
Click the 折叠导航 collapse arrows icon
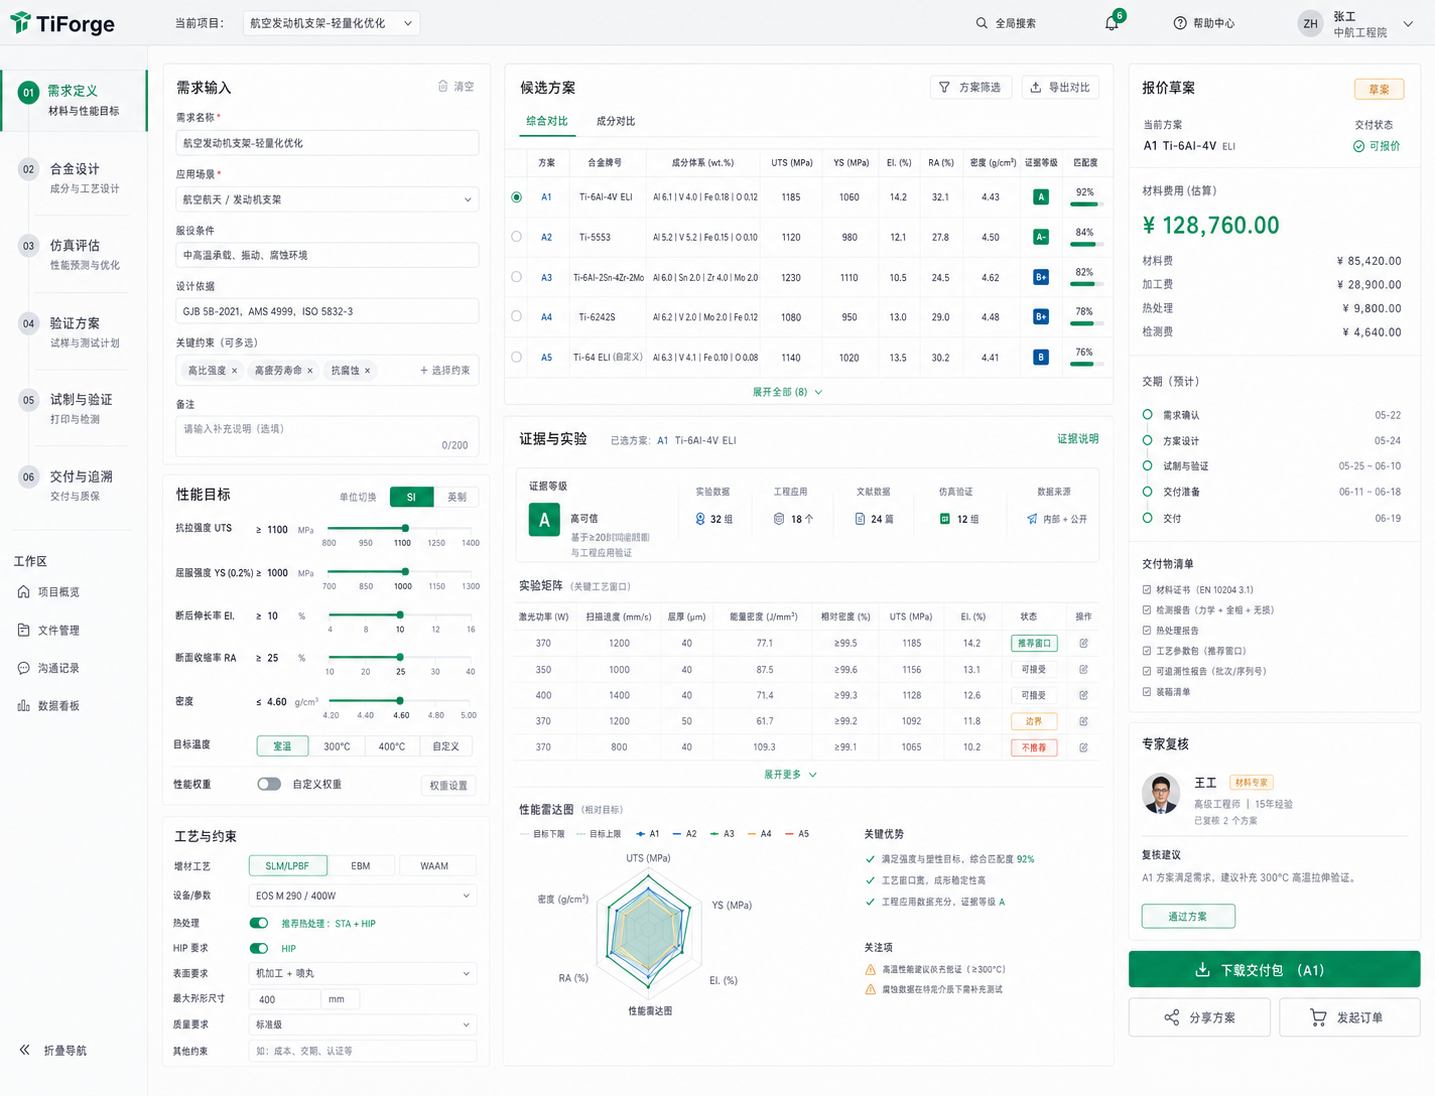[x=25, y=1050]
